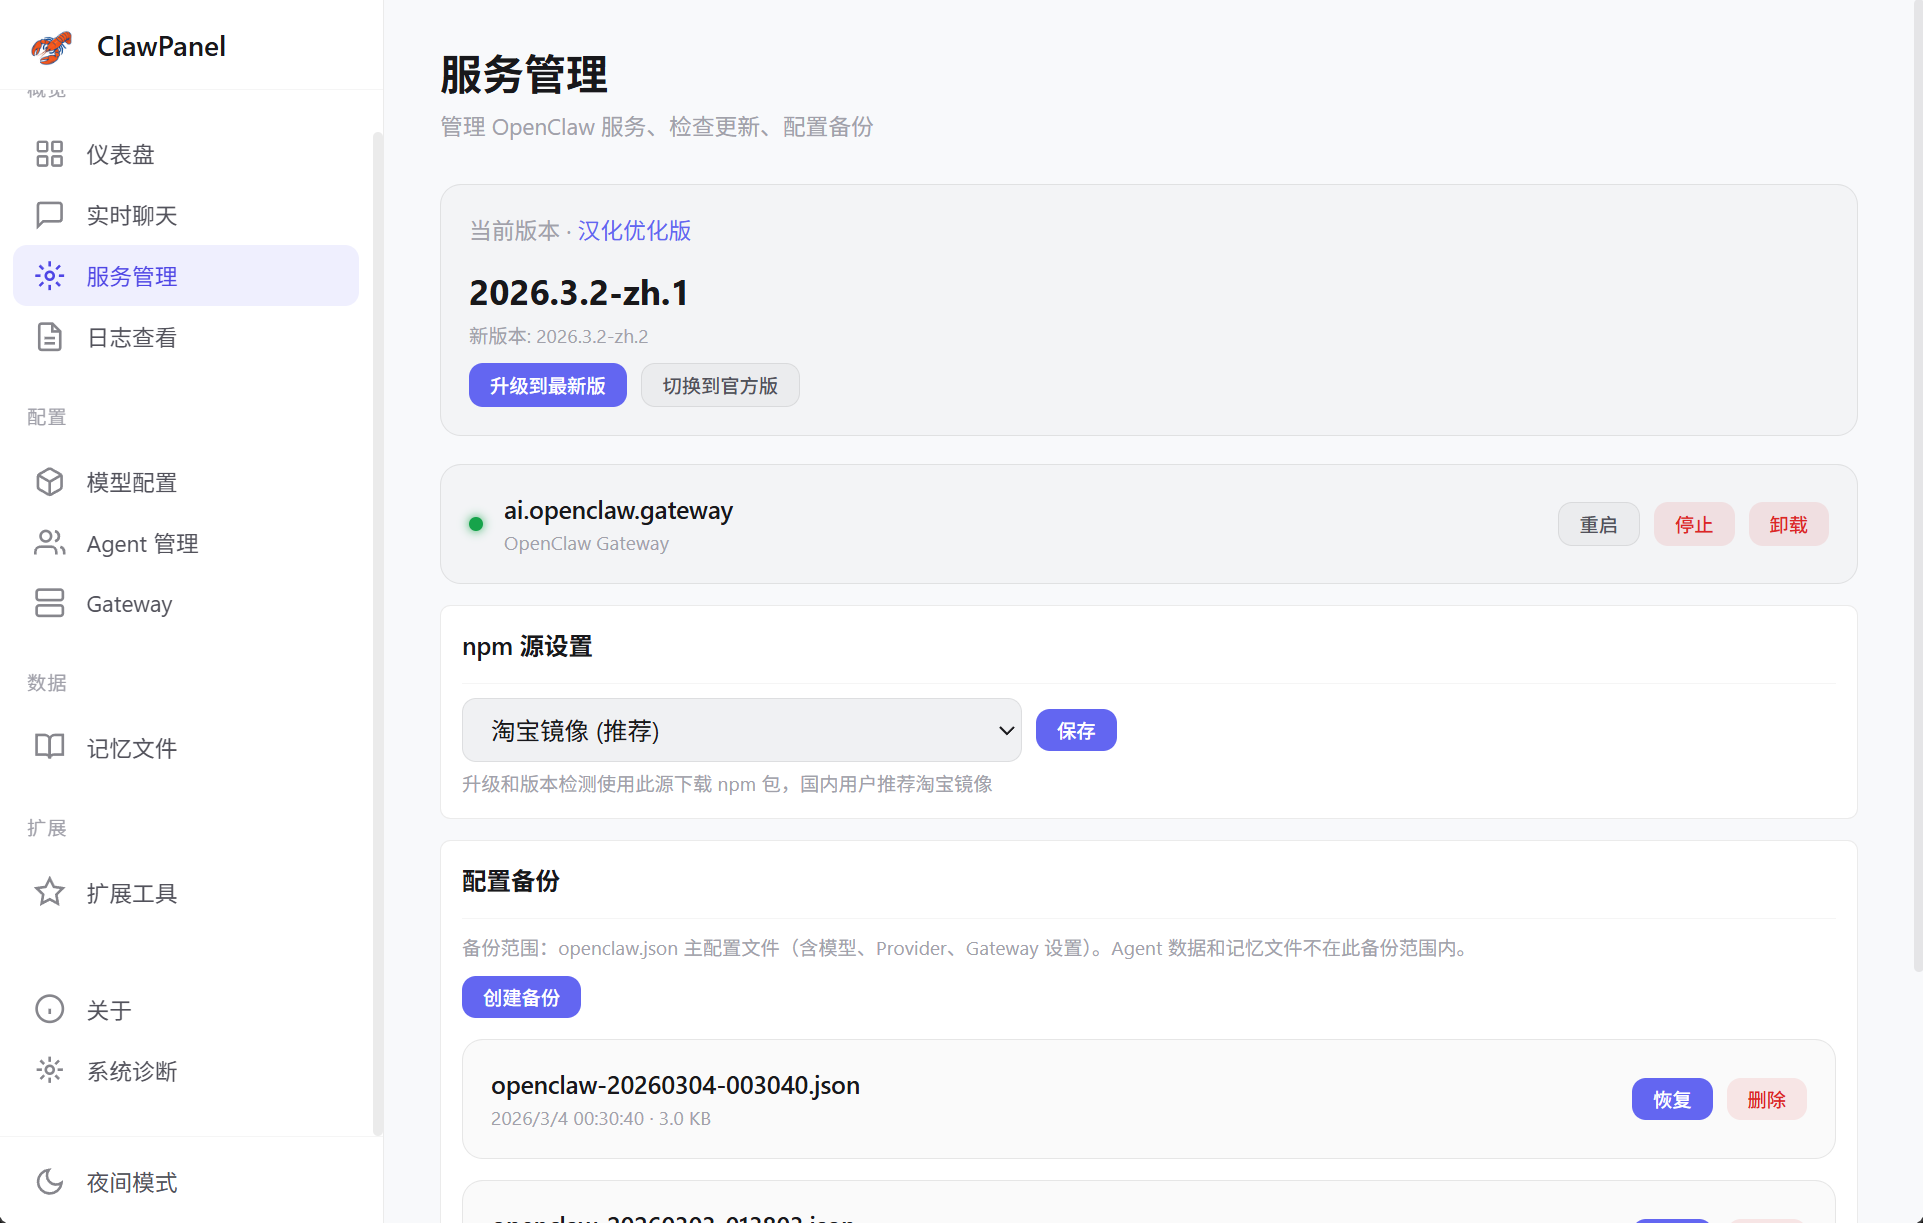Click the ClawPanel lobster logo
Viewport: 1923px width, 1223px height.
tap(50, 46)
